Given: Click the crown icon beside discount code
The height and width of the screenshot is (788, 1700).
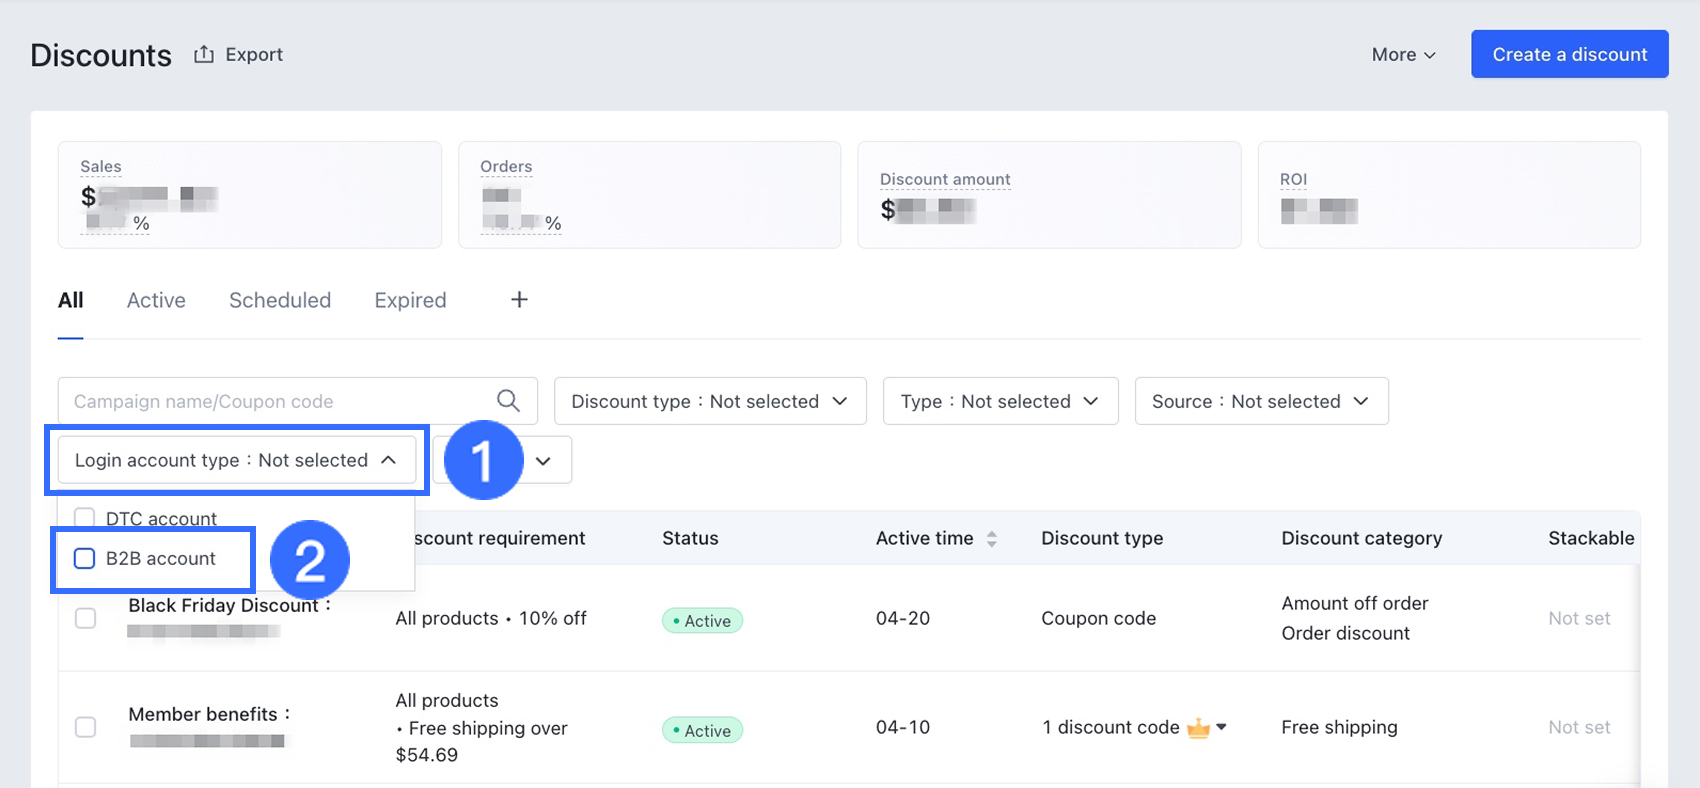Looking at the screenshot, I should tap(1197, 728).
